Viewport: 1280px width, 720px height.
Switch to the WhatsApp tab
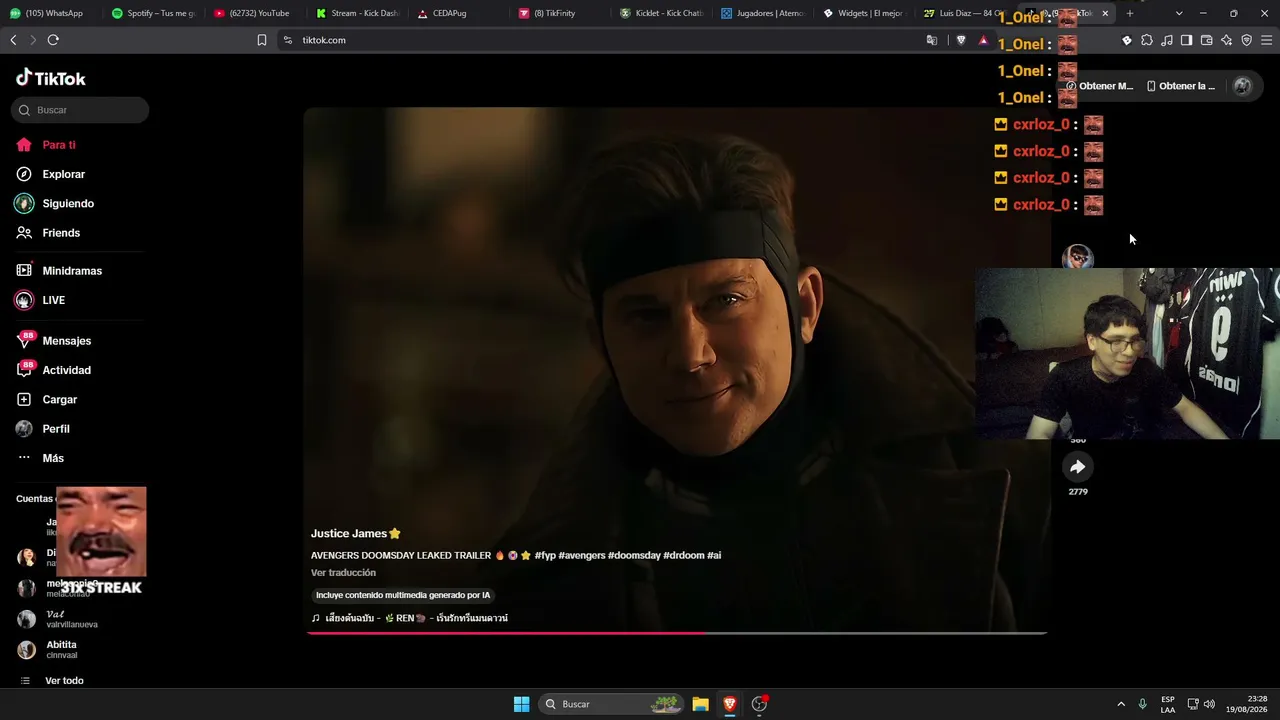click(x=50, y=13)
